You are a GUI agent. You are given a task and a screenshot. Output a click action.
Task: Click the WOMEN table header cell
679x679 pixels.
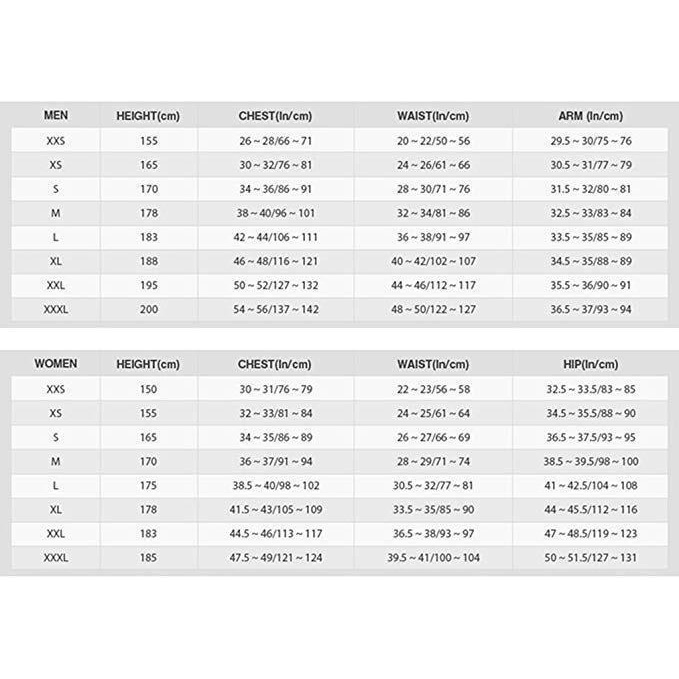(x=55, y=363)
